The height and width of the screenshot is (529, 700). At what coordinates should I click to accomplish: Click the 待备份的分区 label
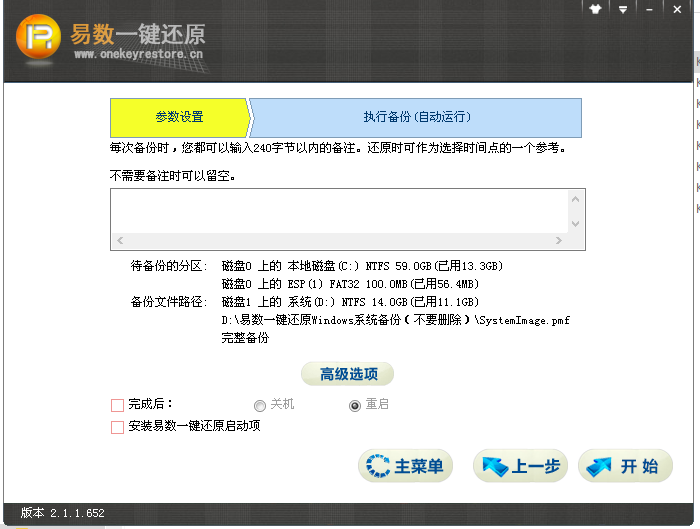pos(169,266)
